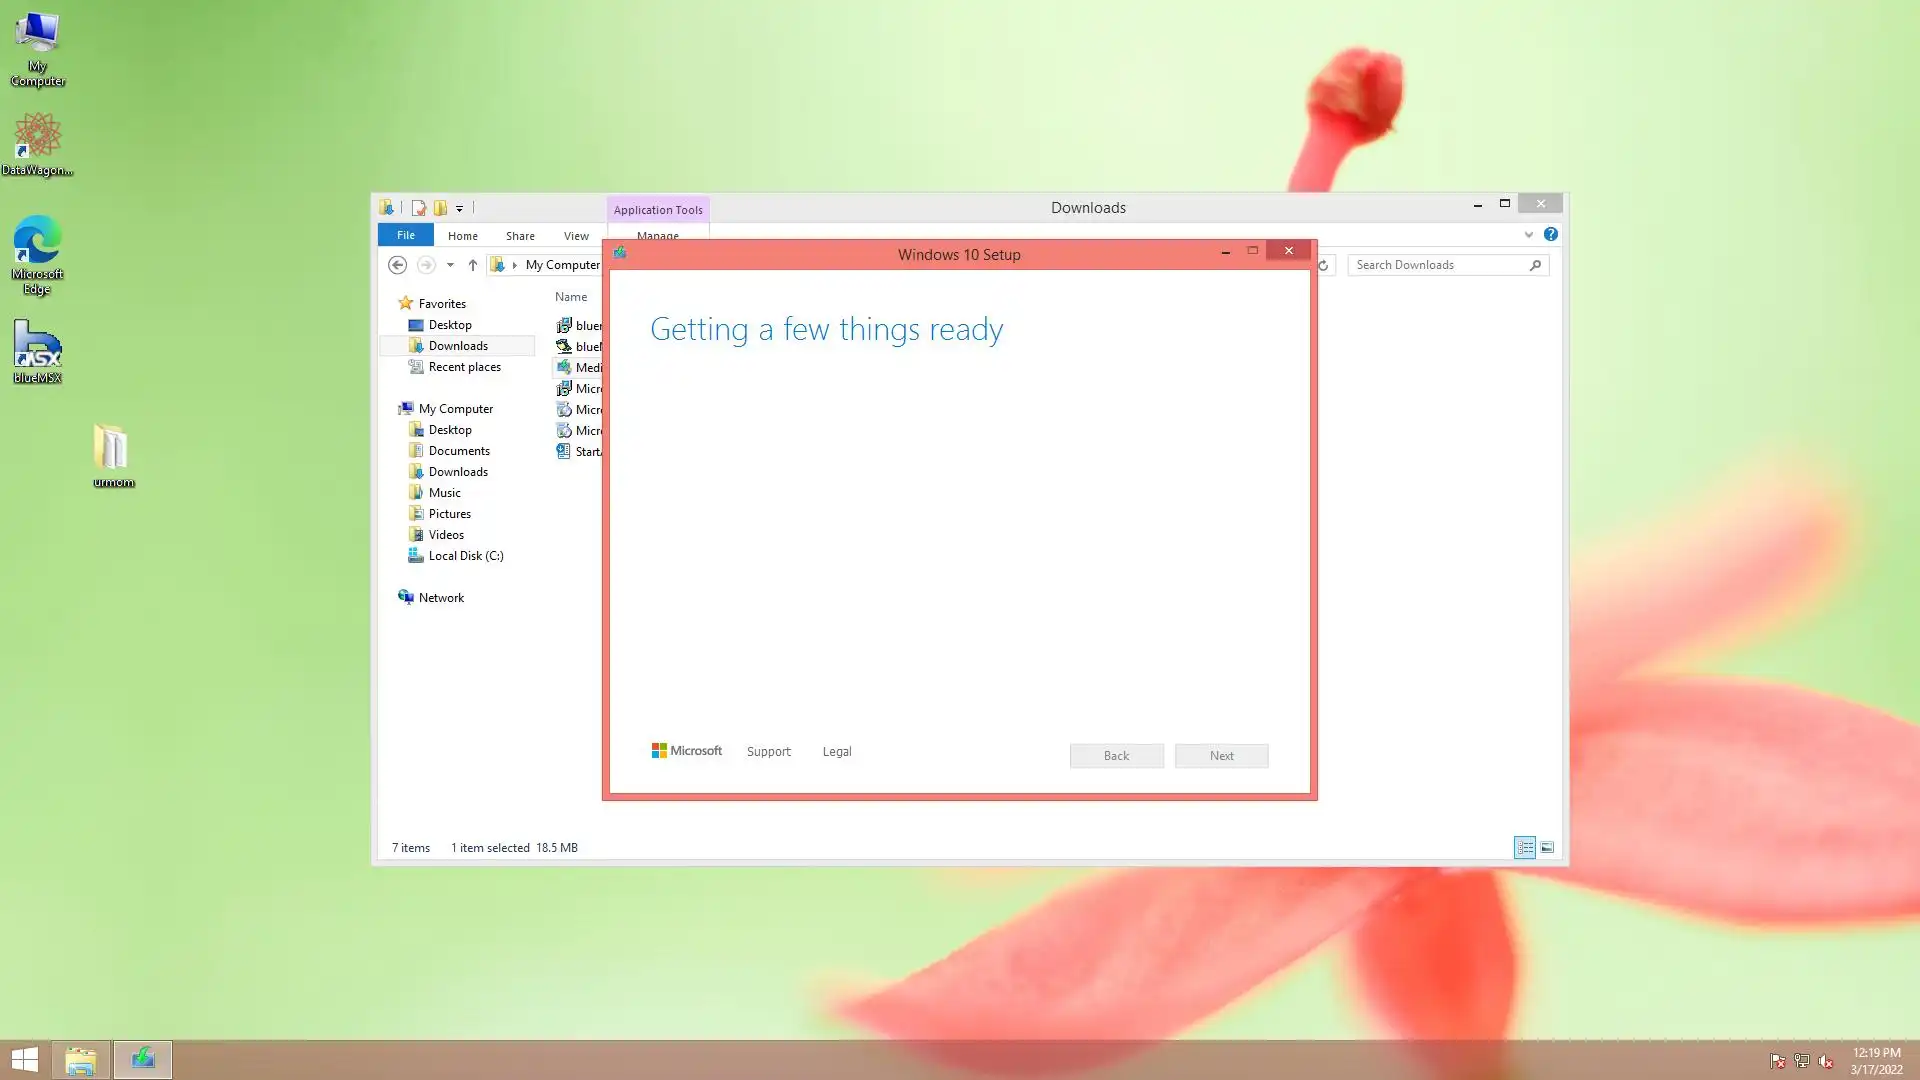Screen dimensions: 1920x1080
Task: Select Local Disk (C:) in navigation tree
Action: point(465,556)
